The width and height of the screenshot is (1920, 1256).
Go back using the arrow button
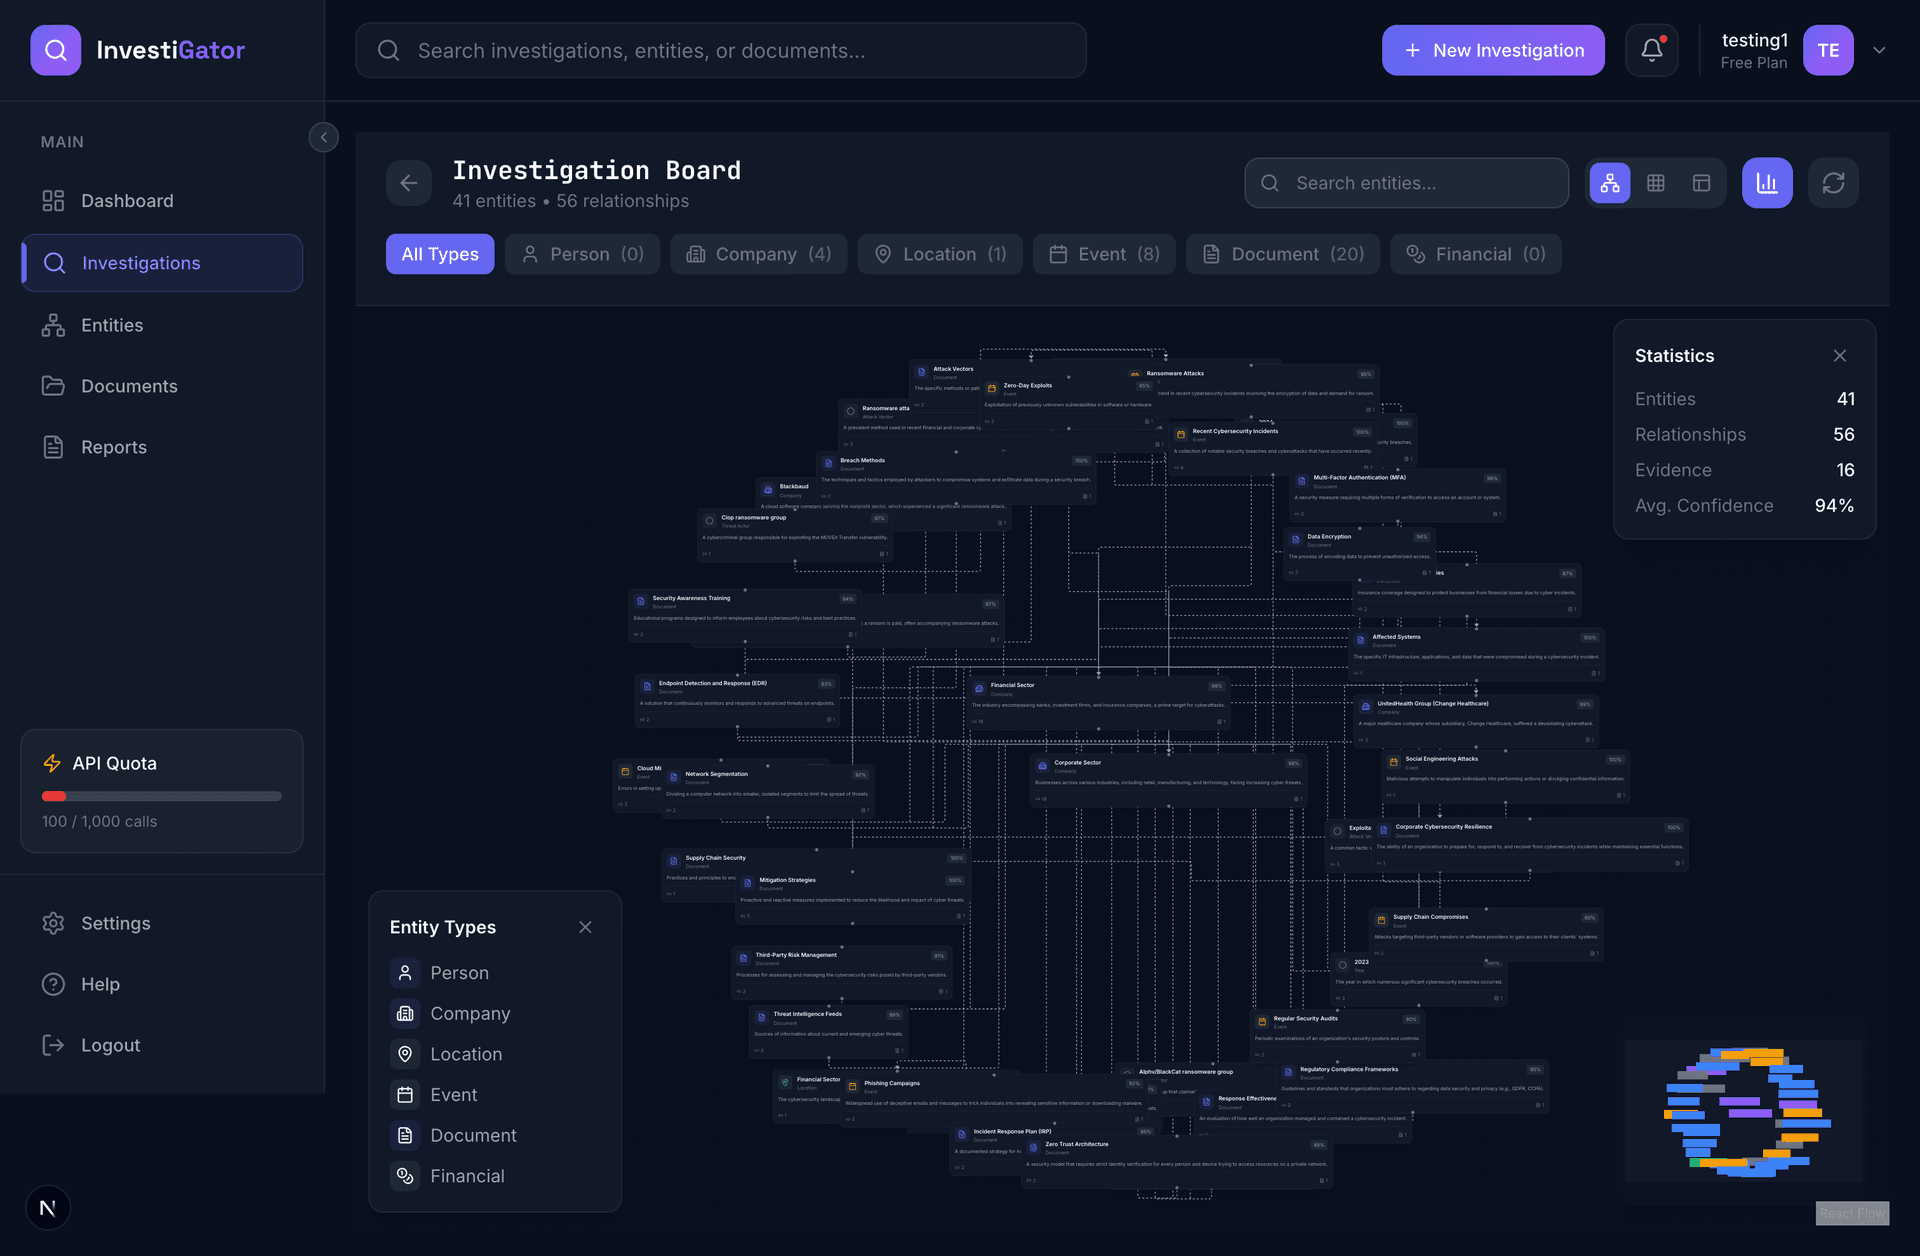point(409,183)
